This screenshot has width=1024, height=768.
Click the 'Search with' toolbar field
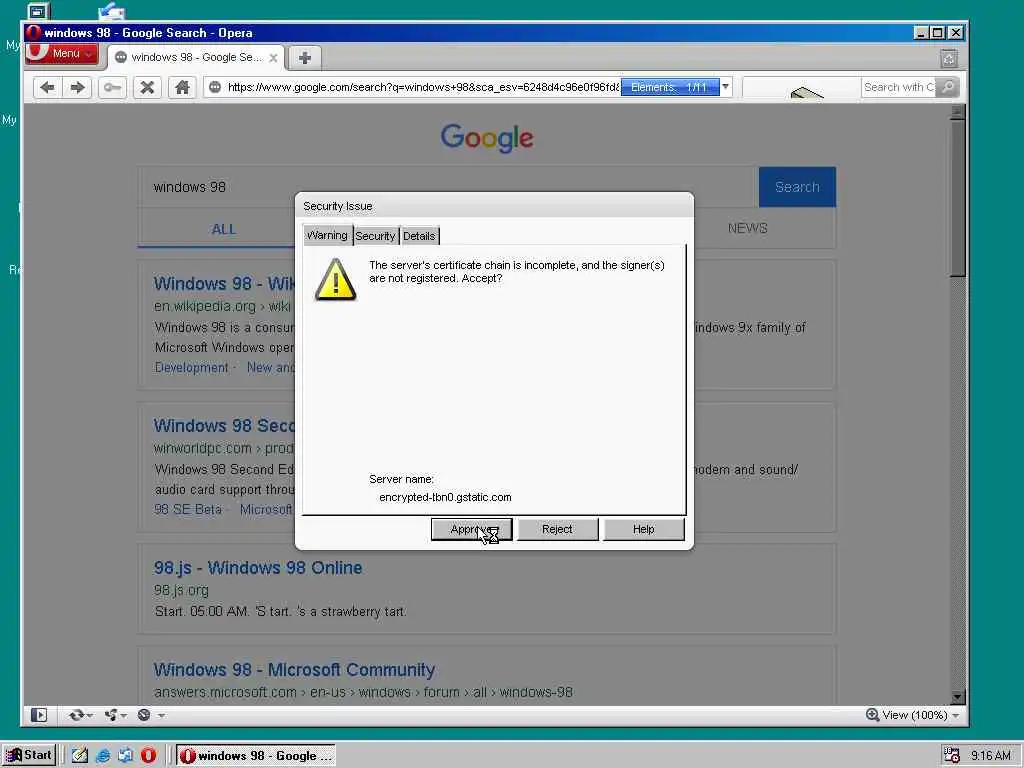coord(898,87)
